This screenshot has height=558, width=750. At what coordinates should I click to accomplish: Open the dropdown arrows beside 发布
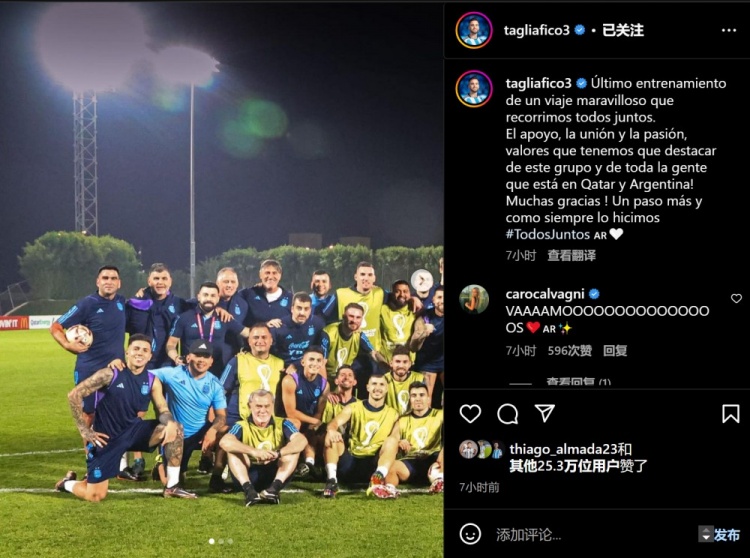[706, 534]
